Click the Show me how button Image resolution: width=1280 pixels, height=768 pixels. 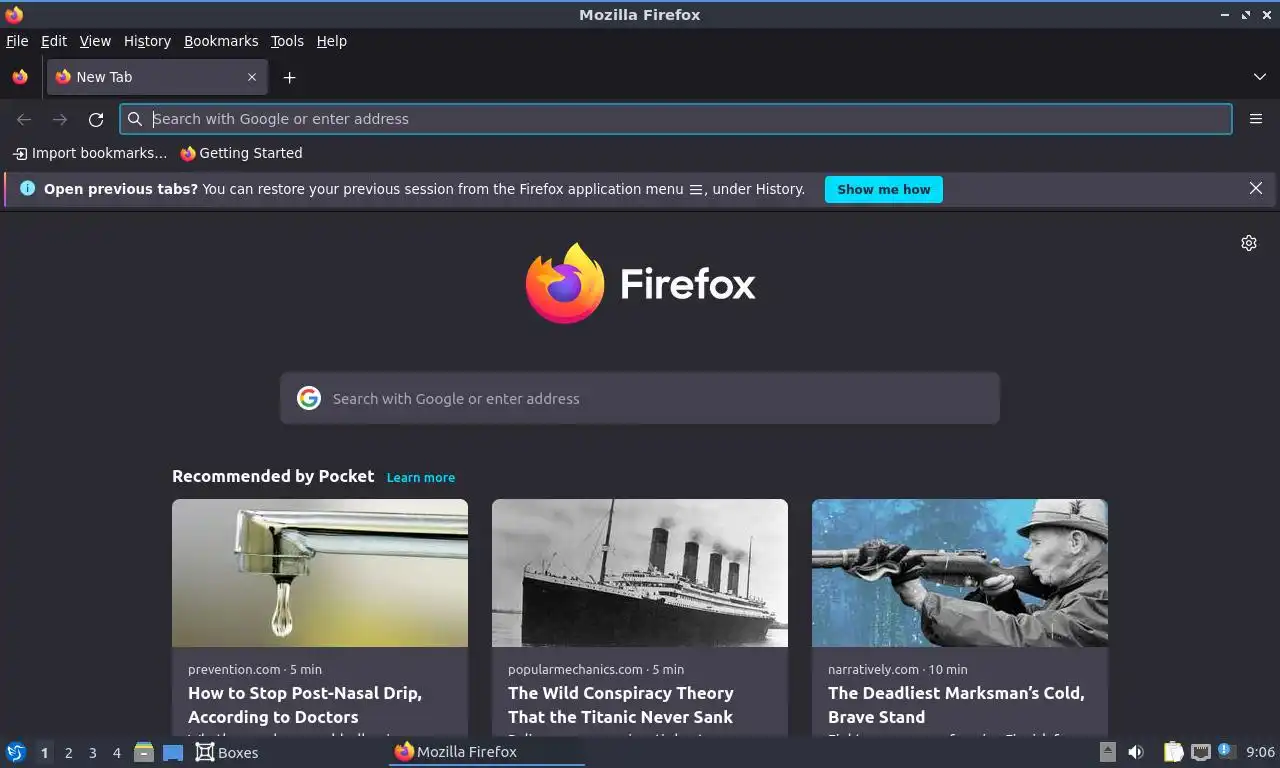coord(883,189)
